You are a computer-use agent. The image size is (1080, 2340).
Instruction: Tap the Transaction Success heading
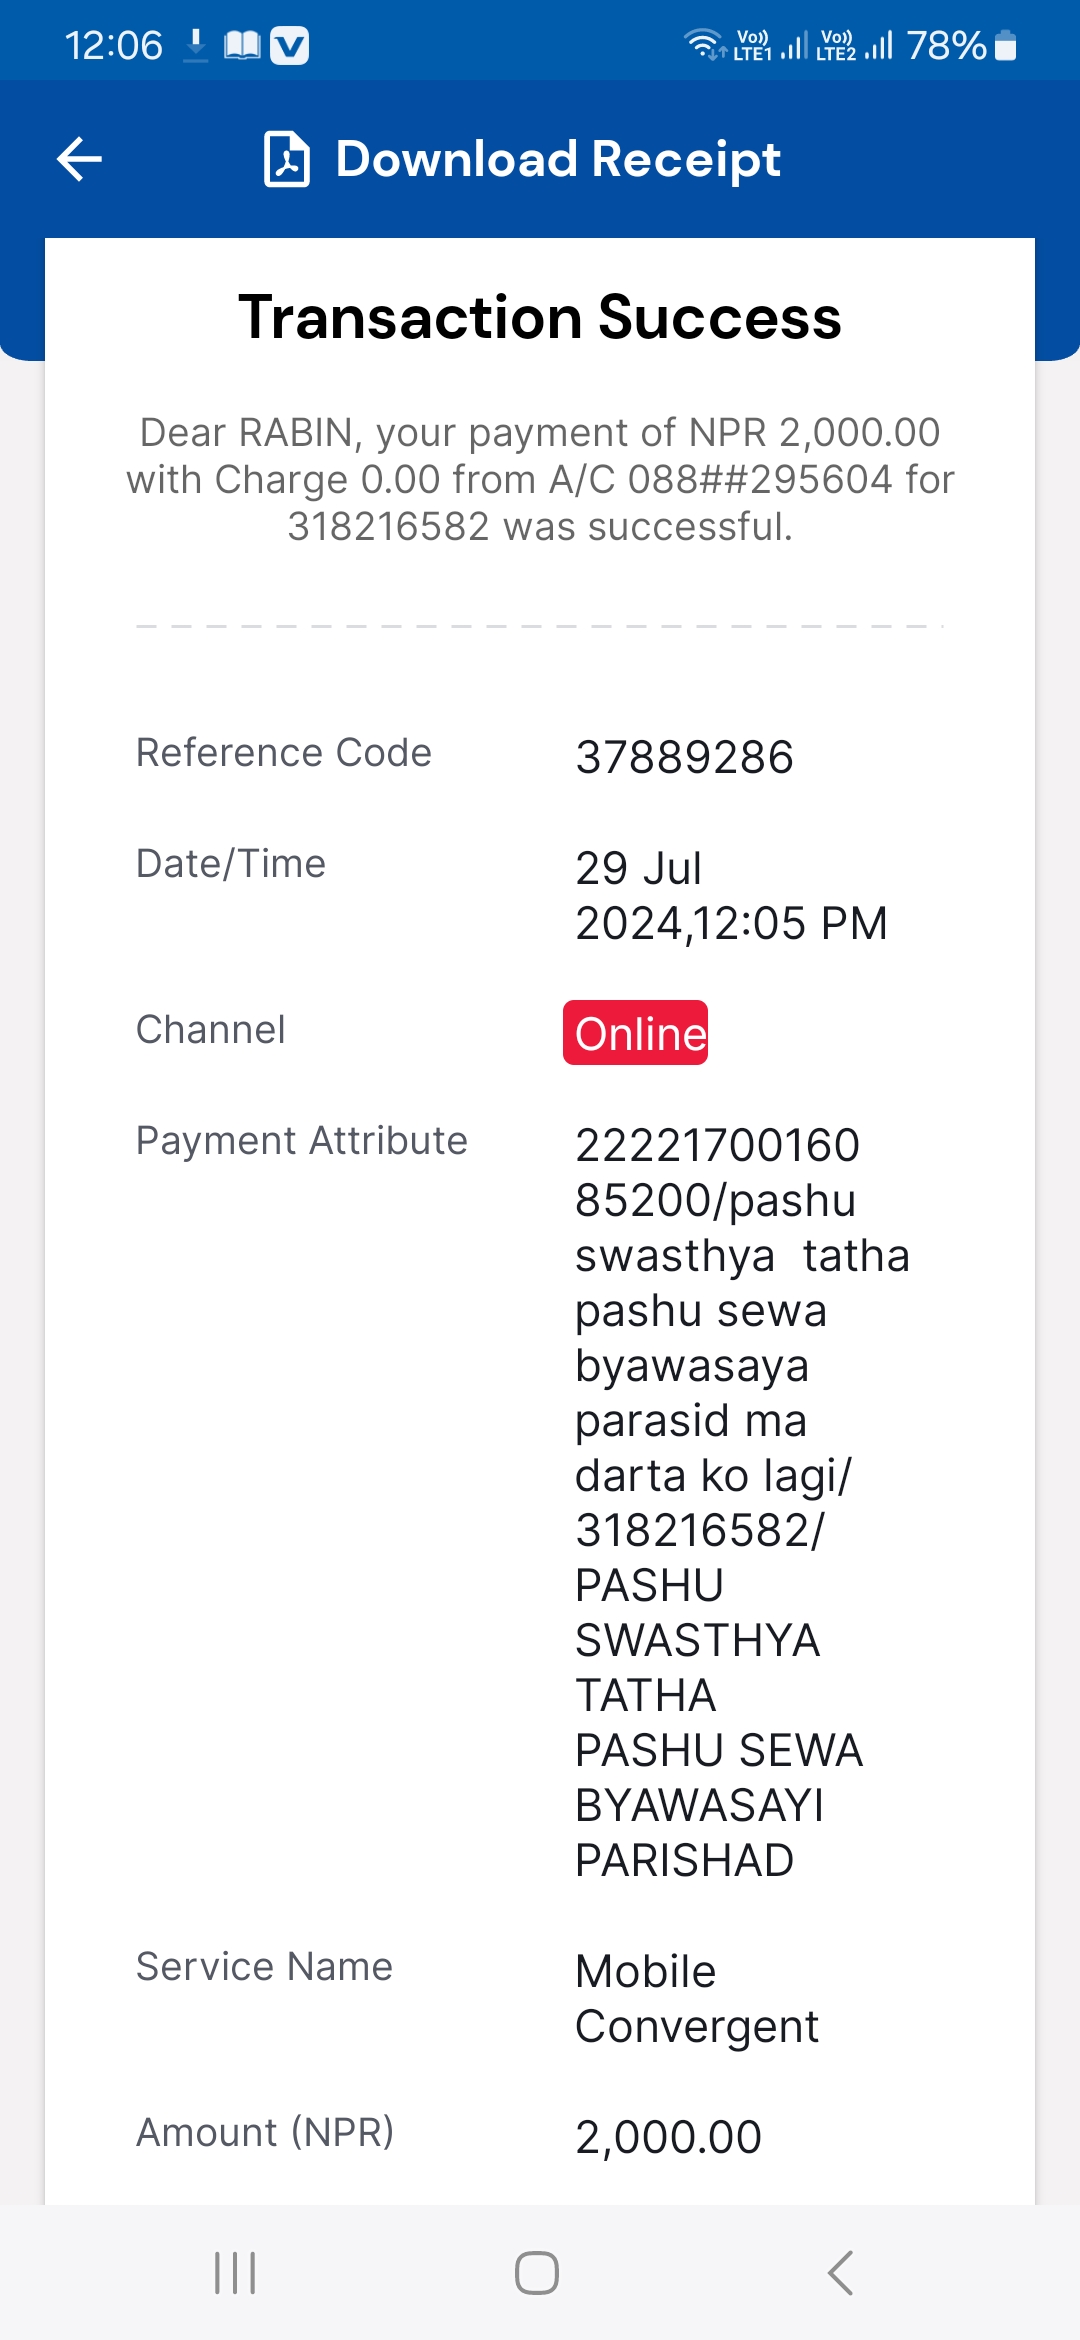click(x=540, y=317)
